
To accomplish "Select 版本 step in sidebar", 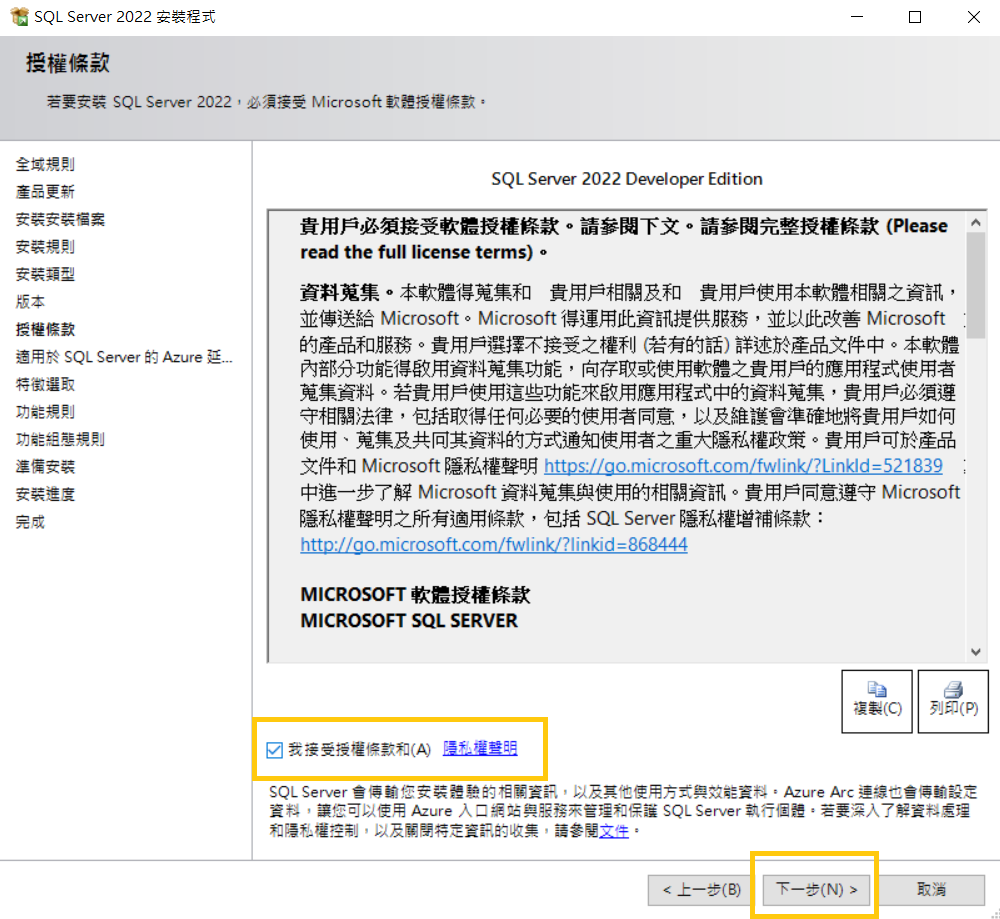I will coord(31,302).
